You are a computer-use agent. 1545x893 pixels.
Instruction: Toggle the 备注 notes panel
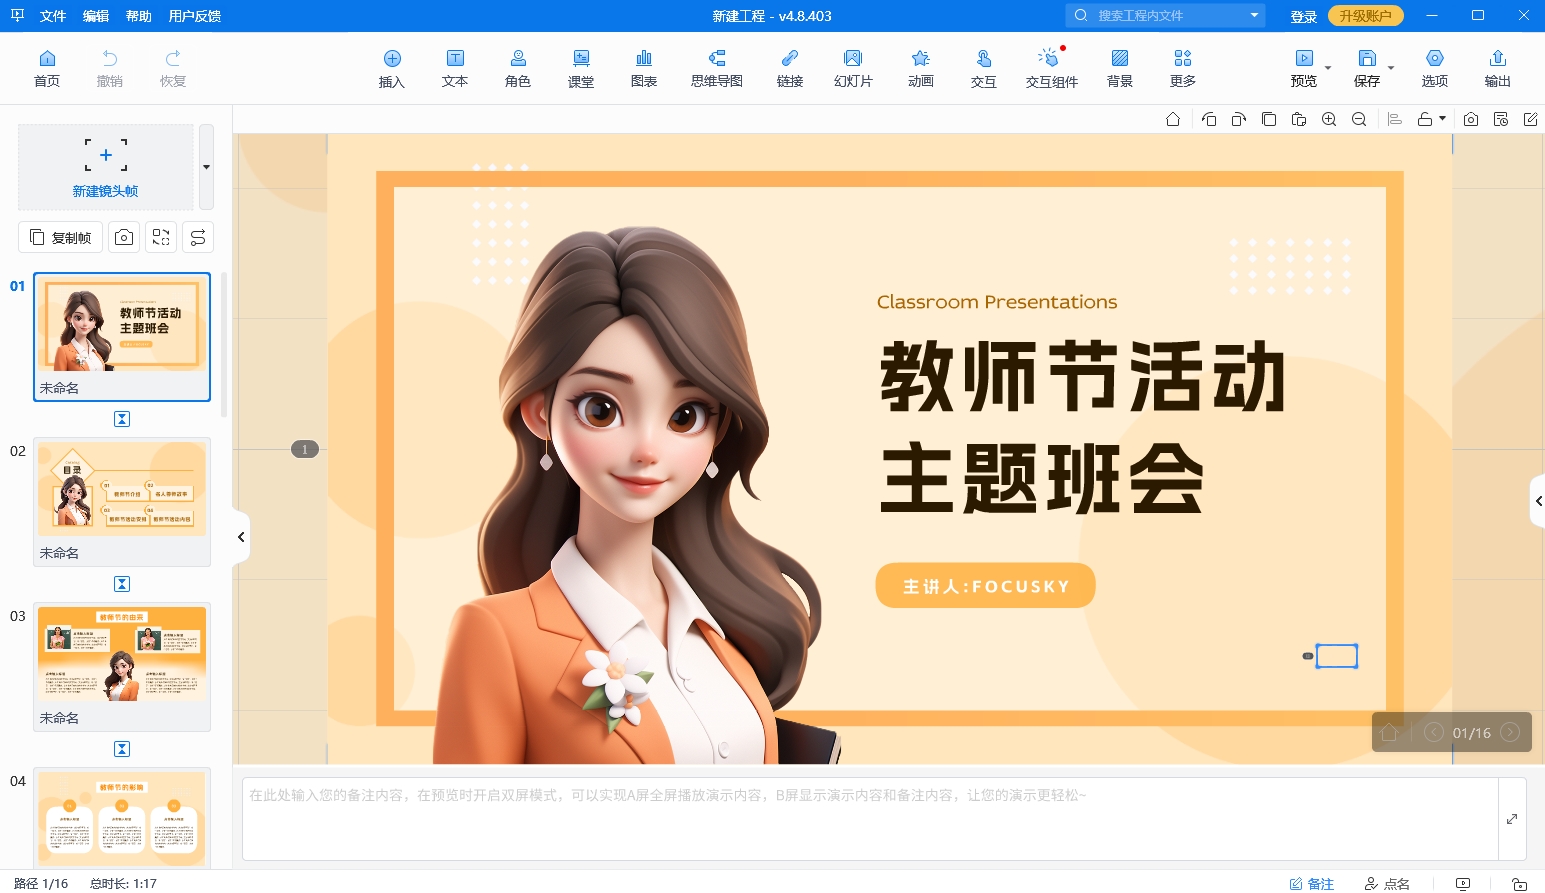point(1312,884)
